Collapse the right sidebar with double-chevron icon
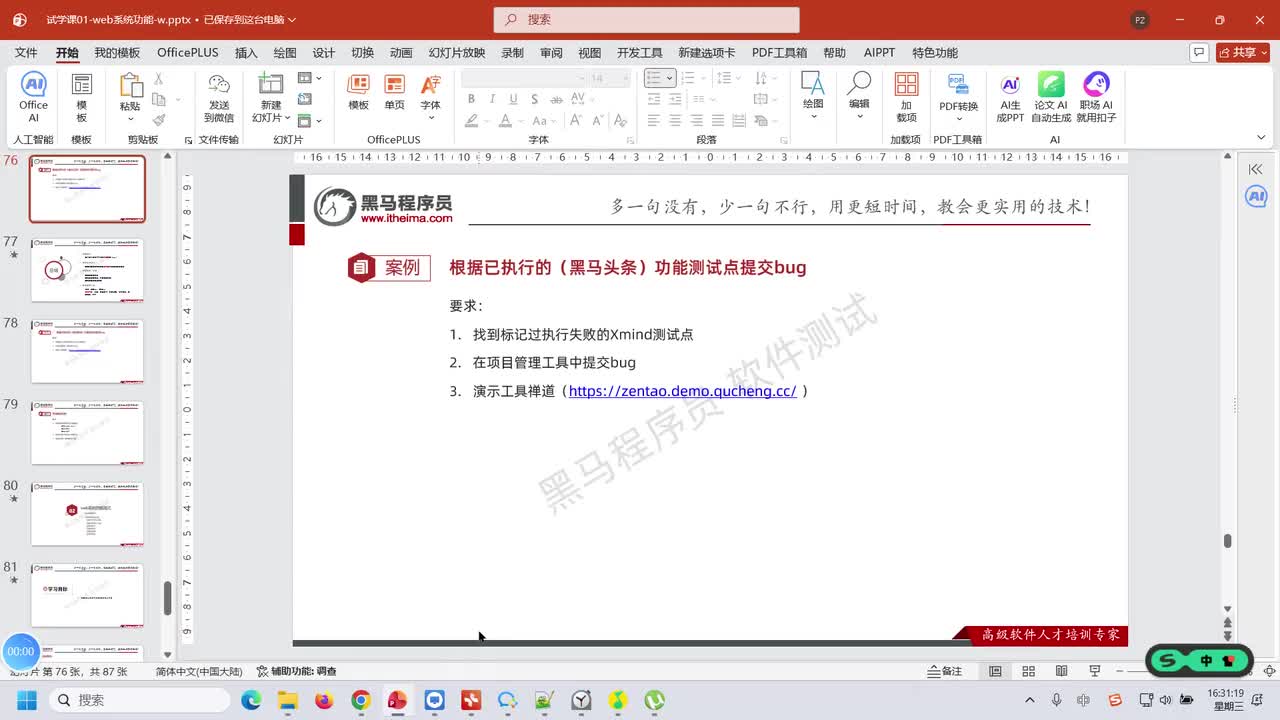1280x720 pixels. pyautogui.click(x=1256, y=169)
